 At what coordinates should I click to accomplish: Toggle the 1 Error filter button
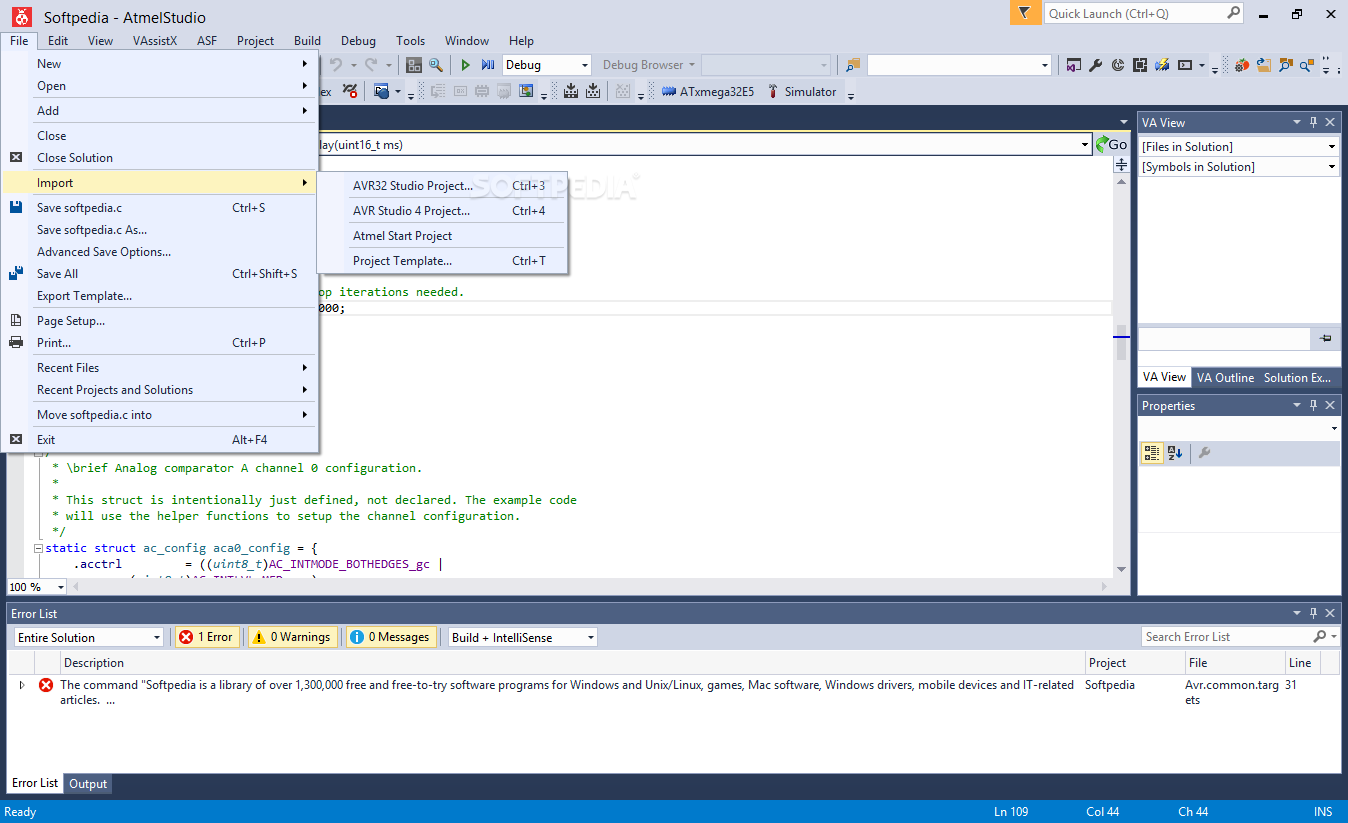point(208,637)
